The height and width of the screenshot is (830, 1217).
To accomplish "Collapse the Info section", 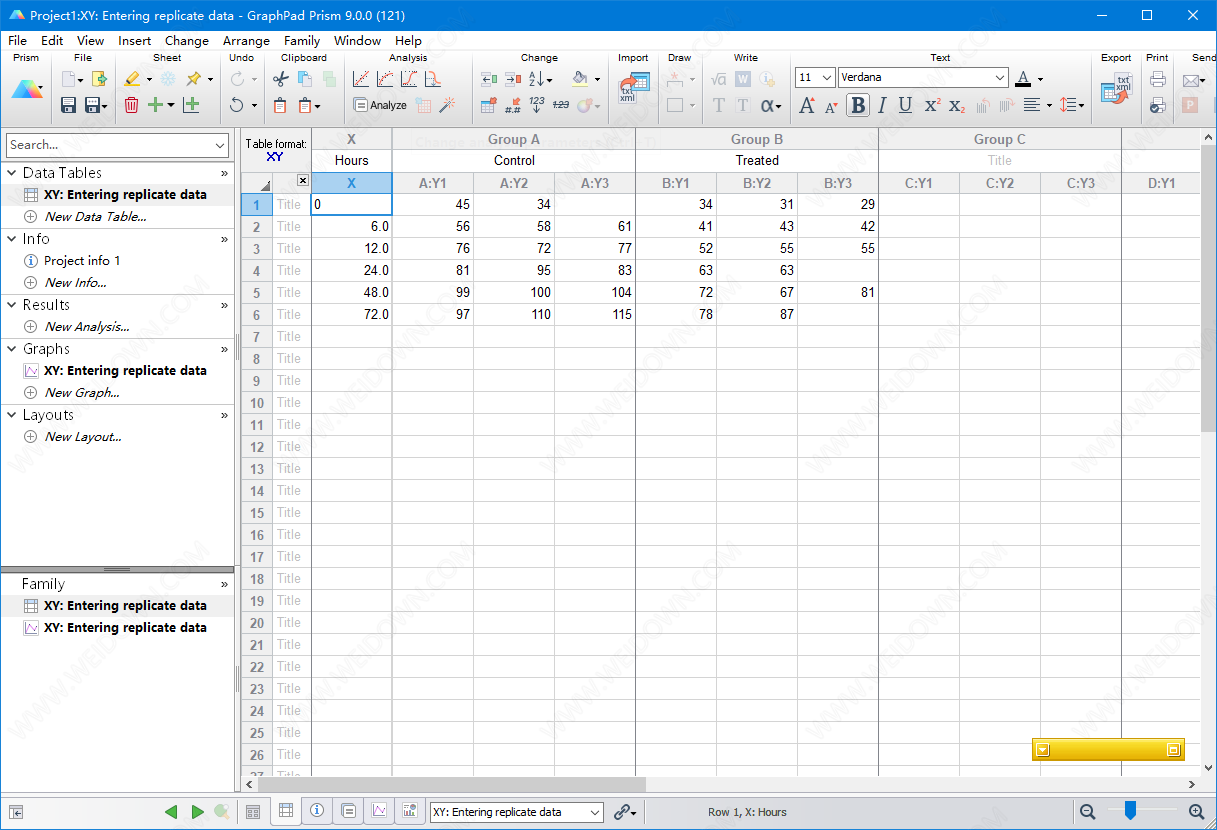I will pos(11,239).
